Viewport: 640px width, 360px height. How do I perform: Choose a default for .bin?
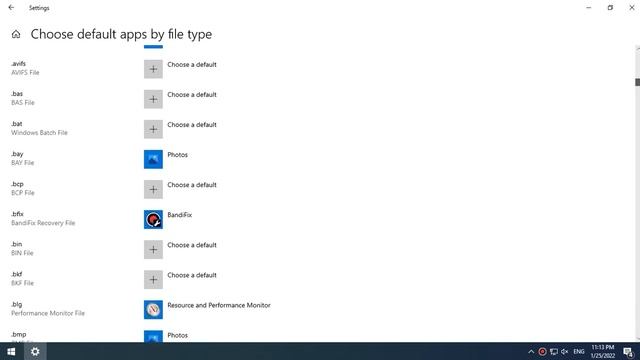click(192, 245)
